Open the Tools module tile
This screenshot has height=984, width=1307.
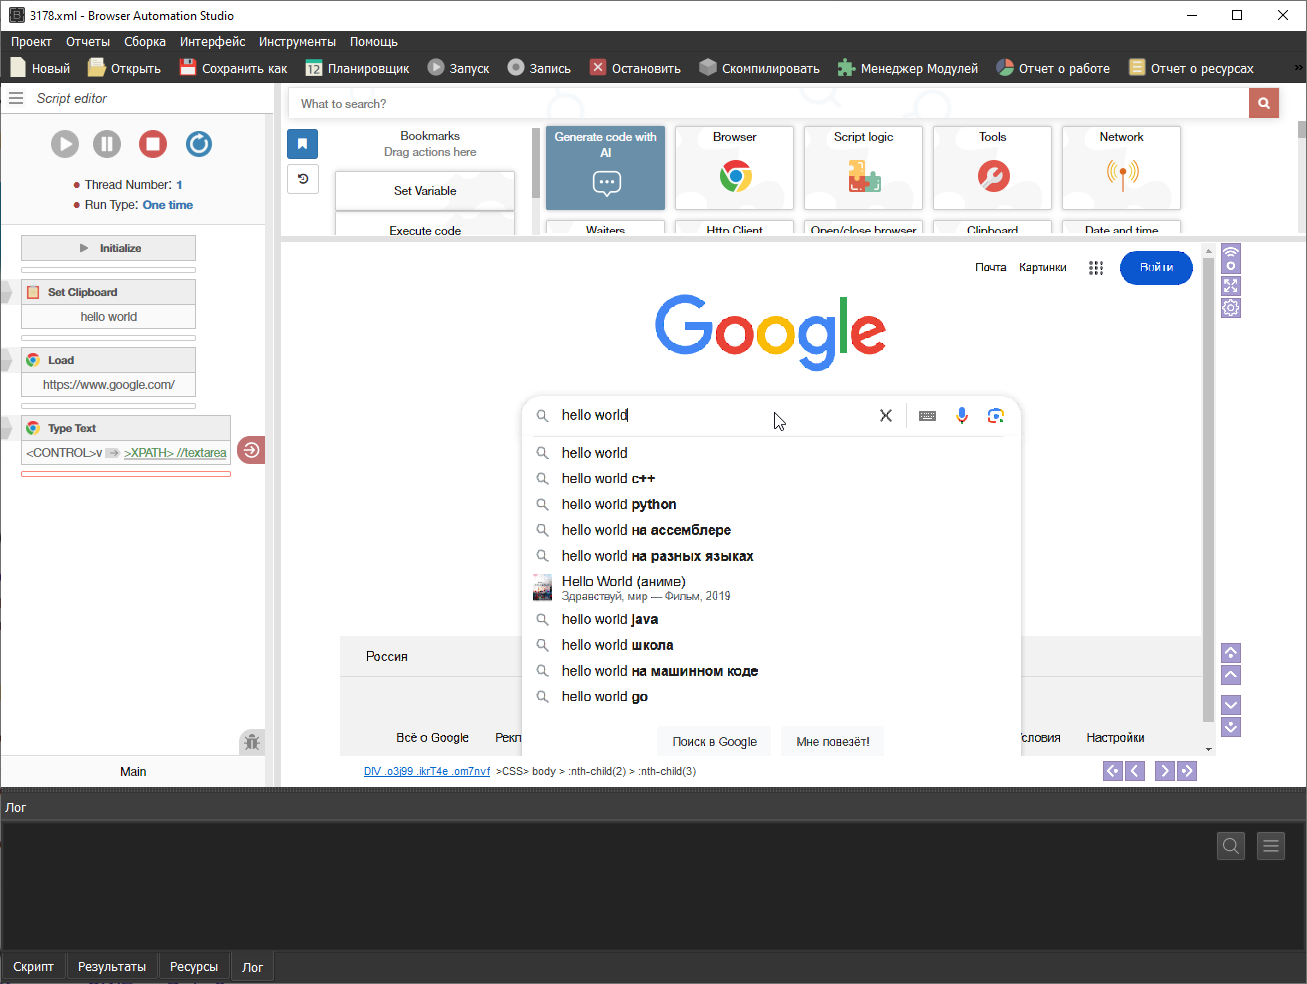(992, 167)
